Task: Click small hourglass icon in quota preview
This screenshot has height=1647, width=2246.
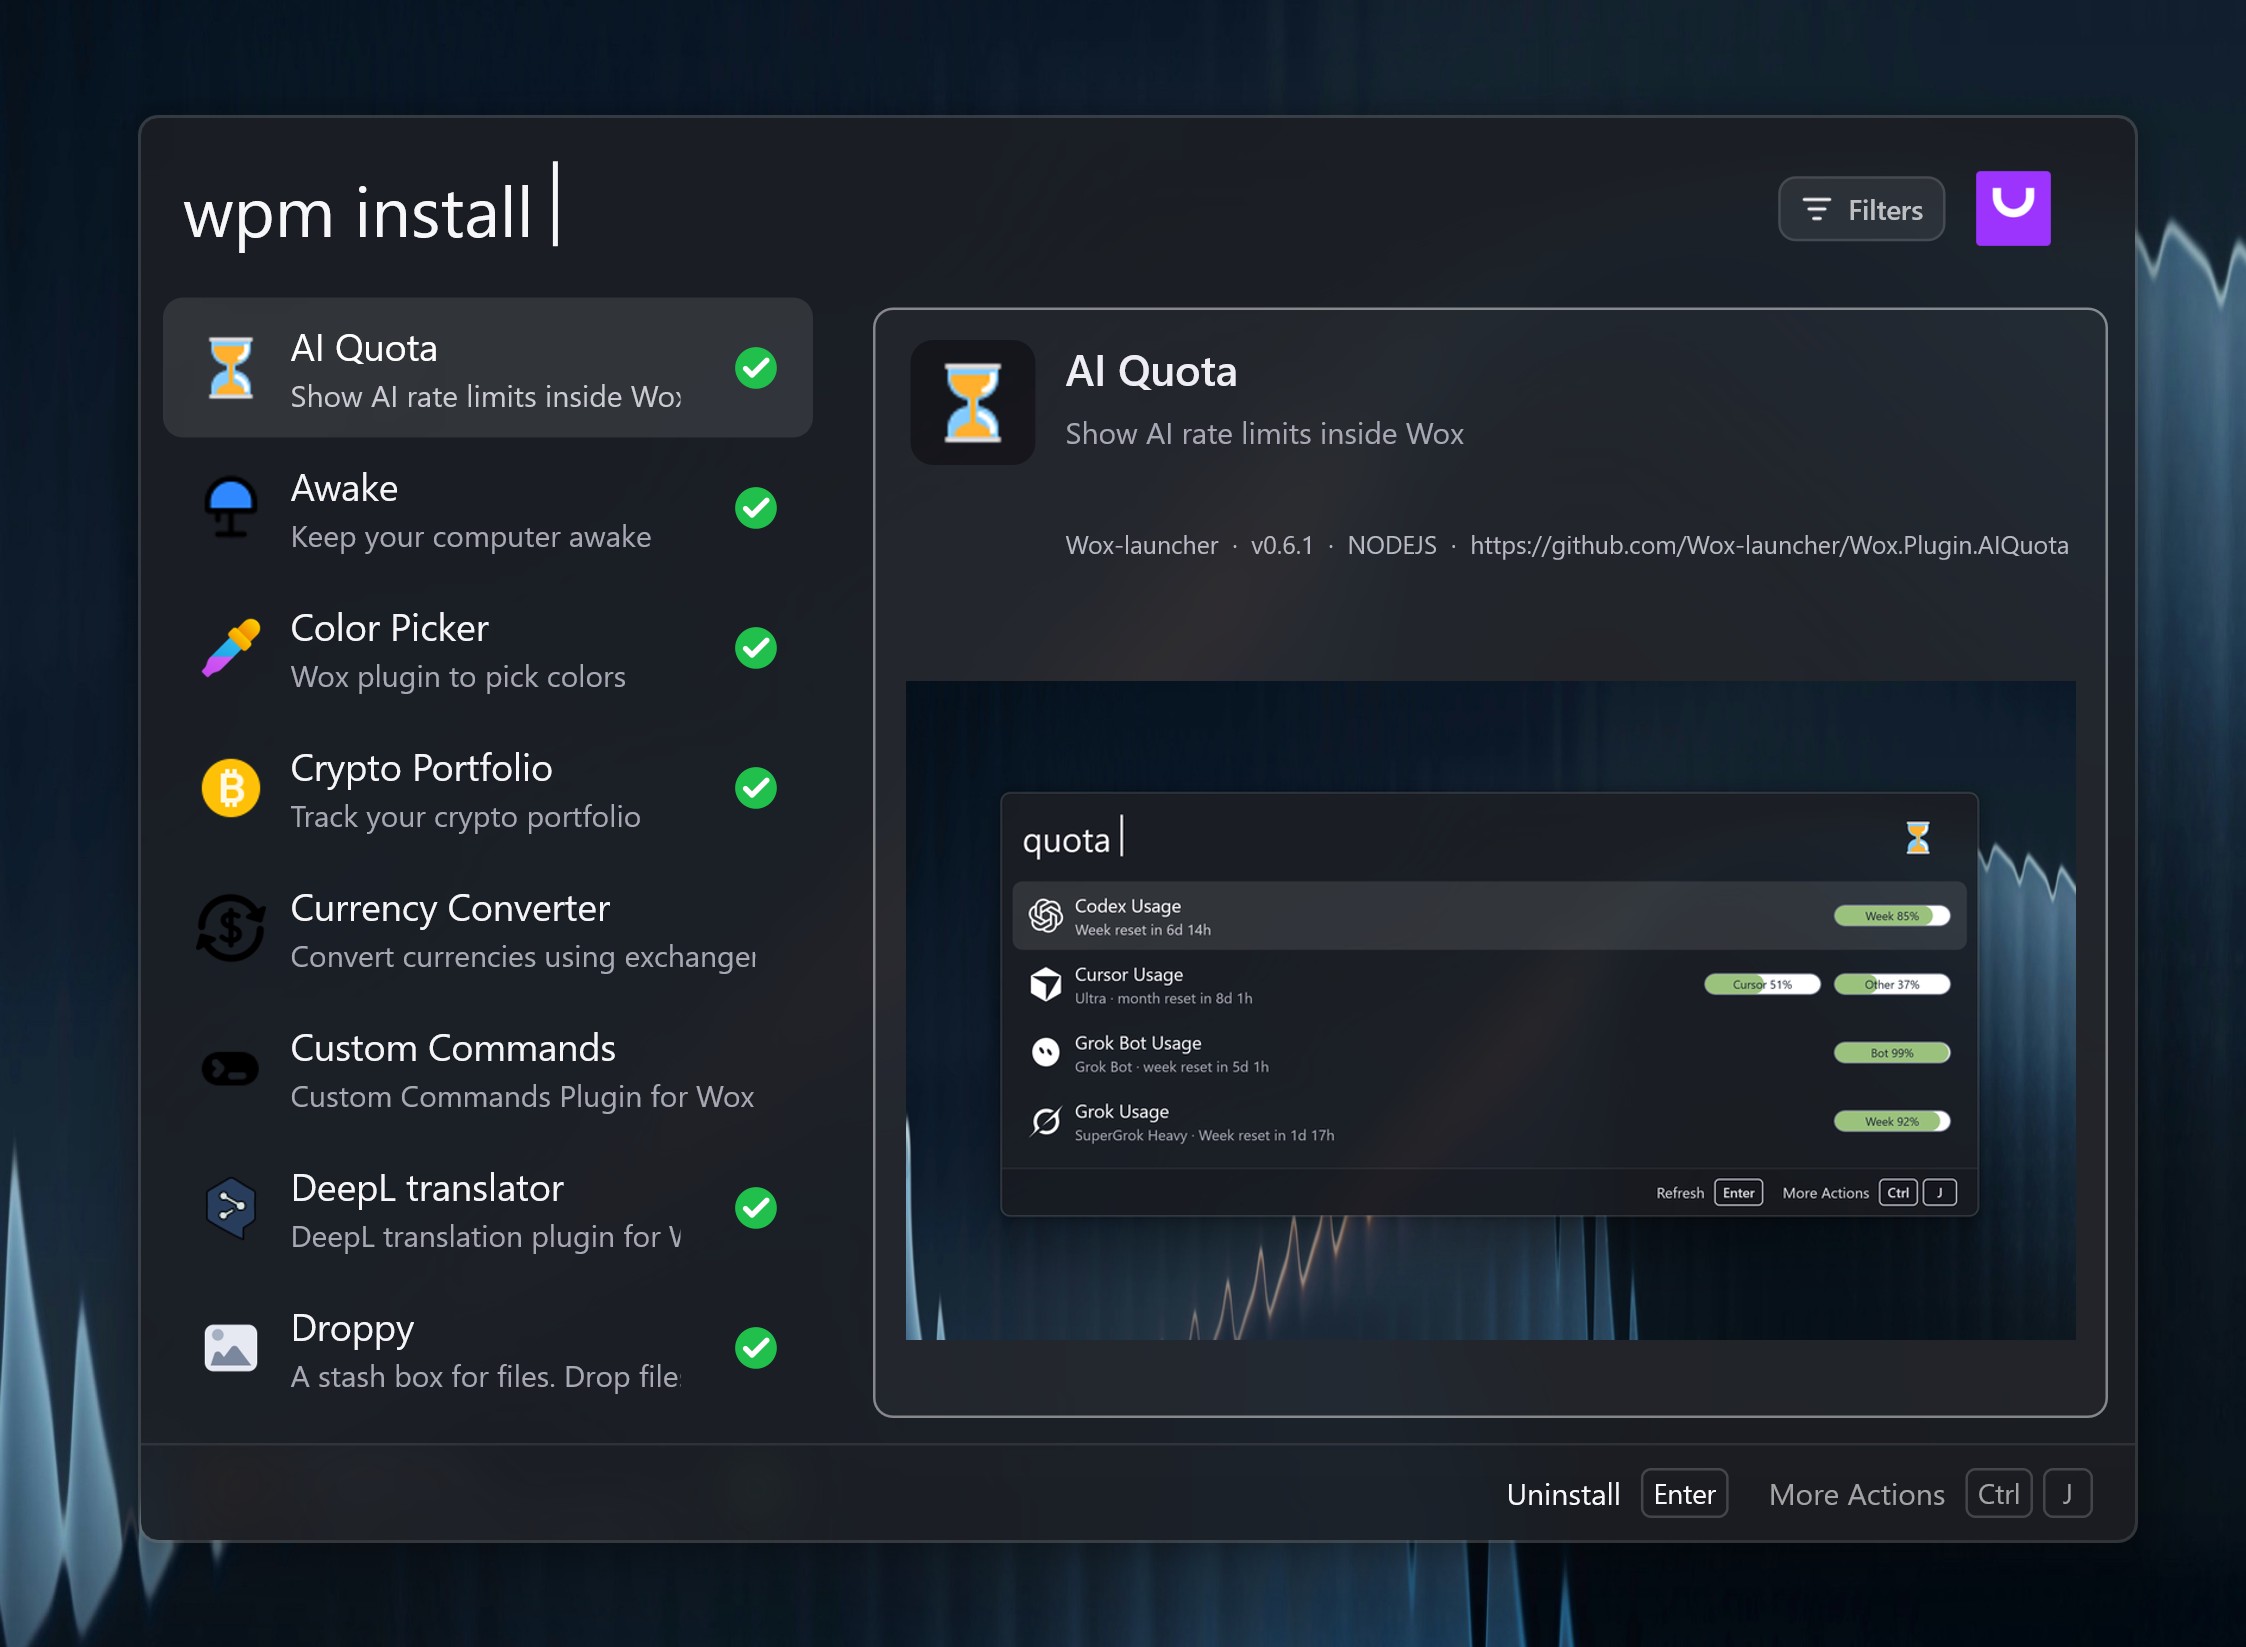Action: (x=1917, y=838)
